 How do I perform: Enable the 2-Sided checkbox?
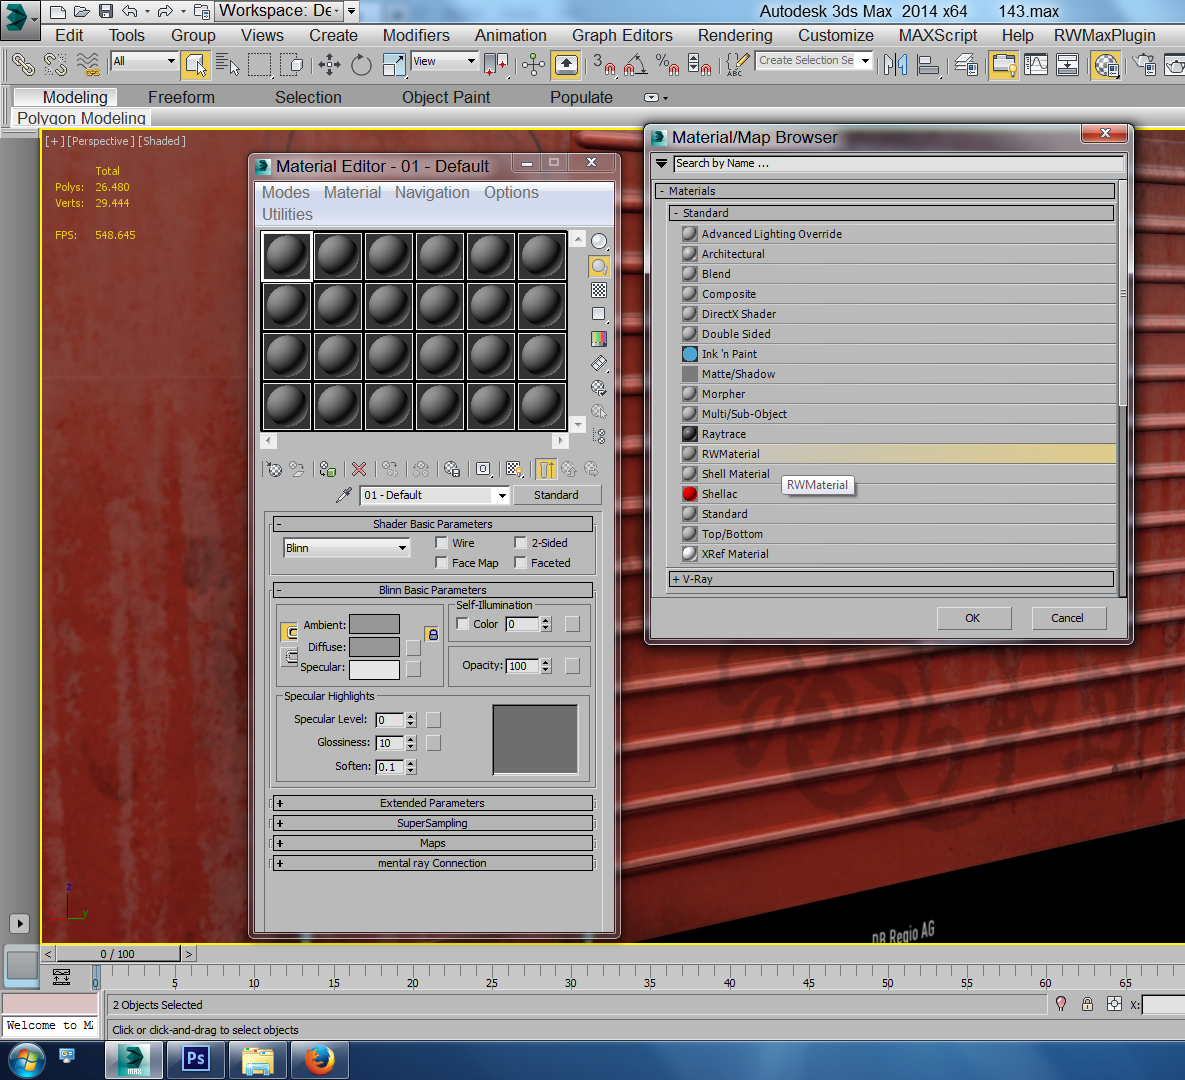point(520,543)
